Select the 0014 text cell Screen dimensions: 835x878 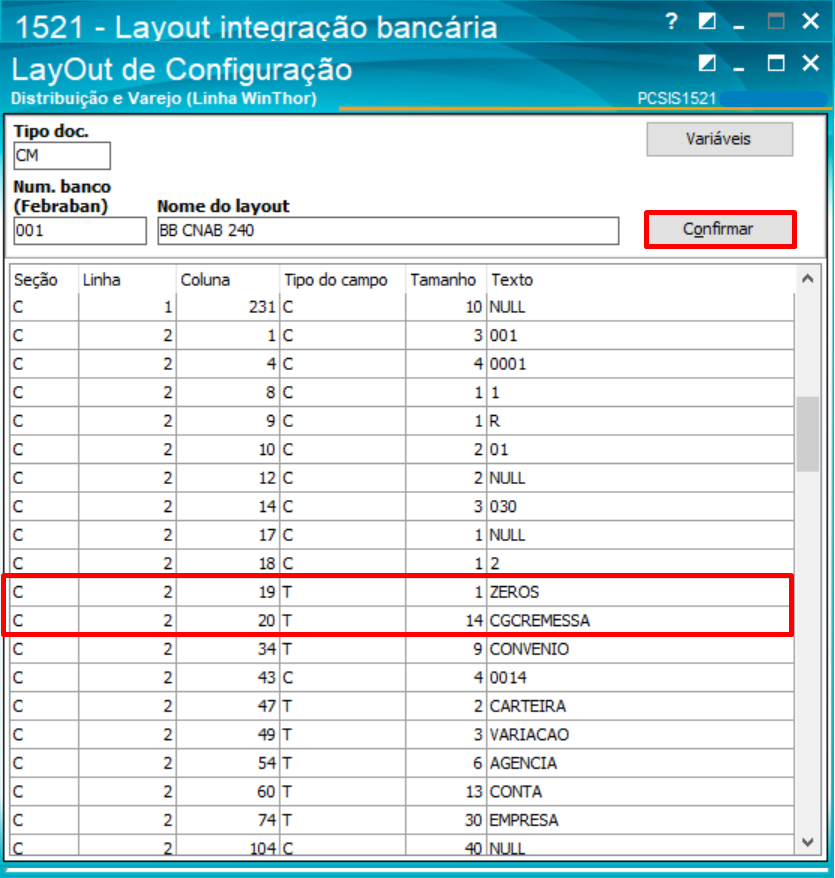(640, 678)
